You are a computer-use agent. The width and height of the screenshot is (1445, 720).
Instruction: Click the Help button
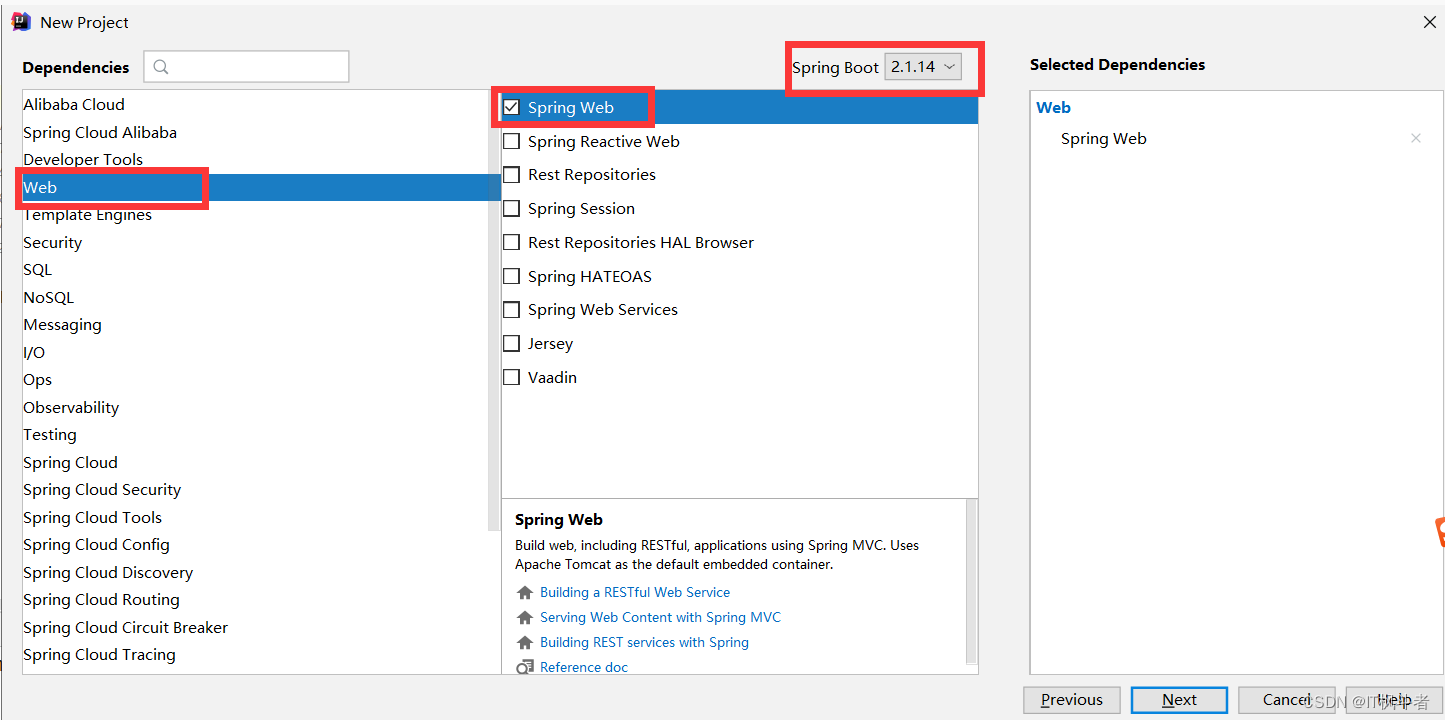1394,700
